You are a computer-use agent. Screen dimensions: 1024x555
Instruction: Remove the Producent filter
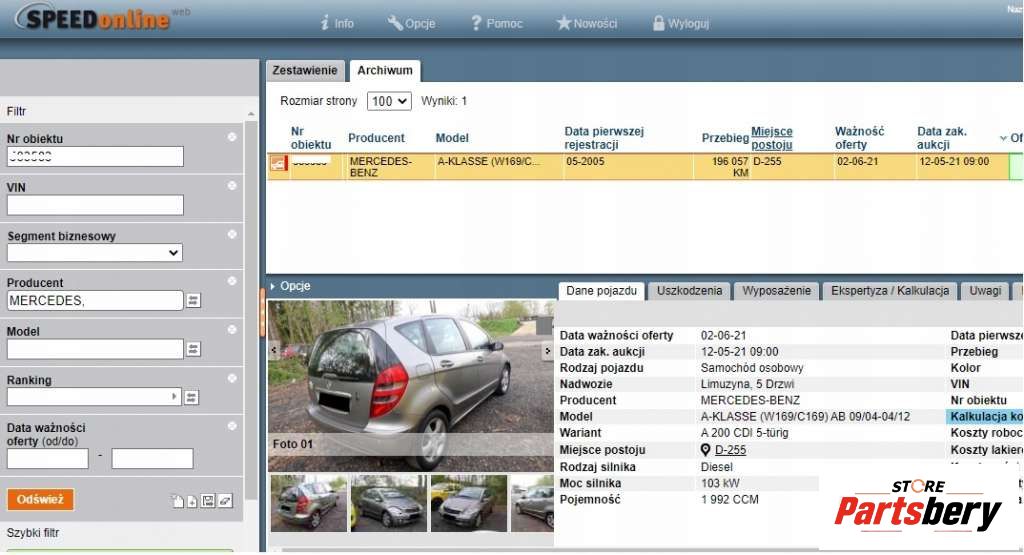(232, 281)
